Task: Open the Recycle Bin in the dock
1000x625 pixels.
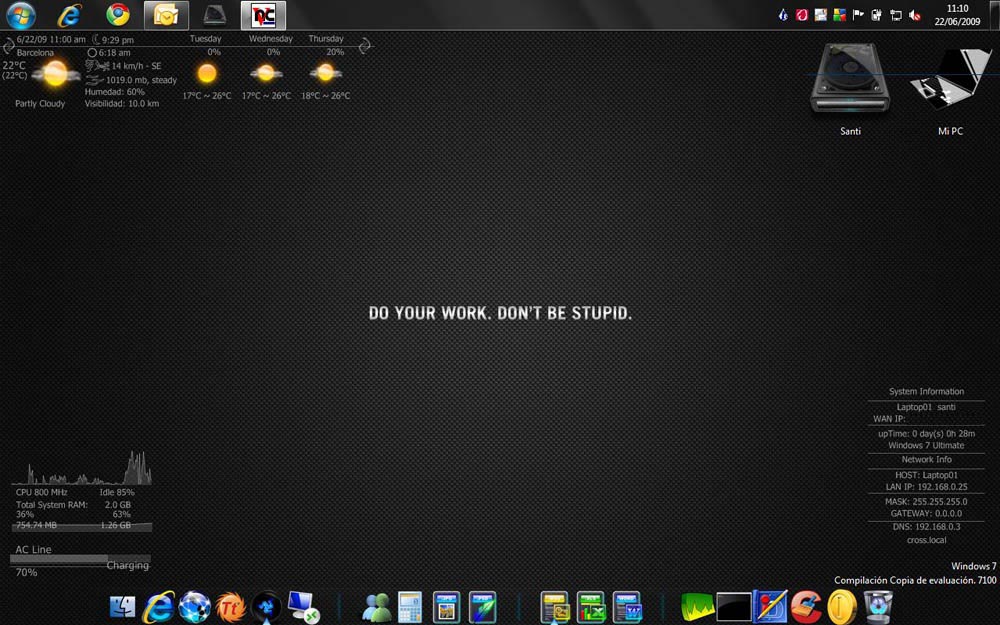Action: [x=878, y=606]
